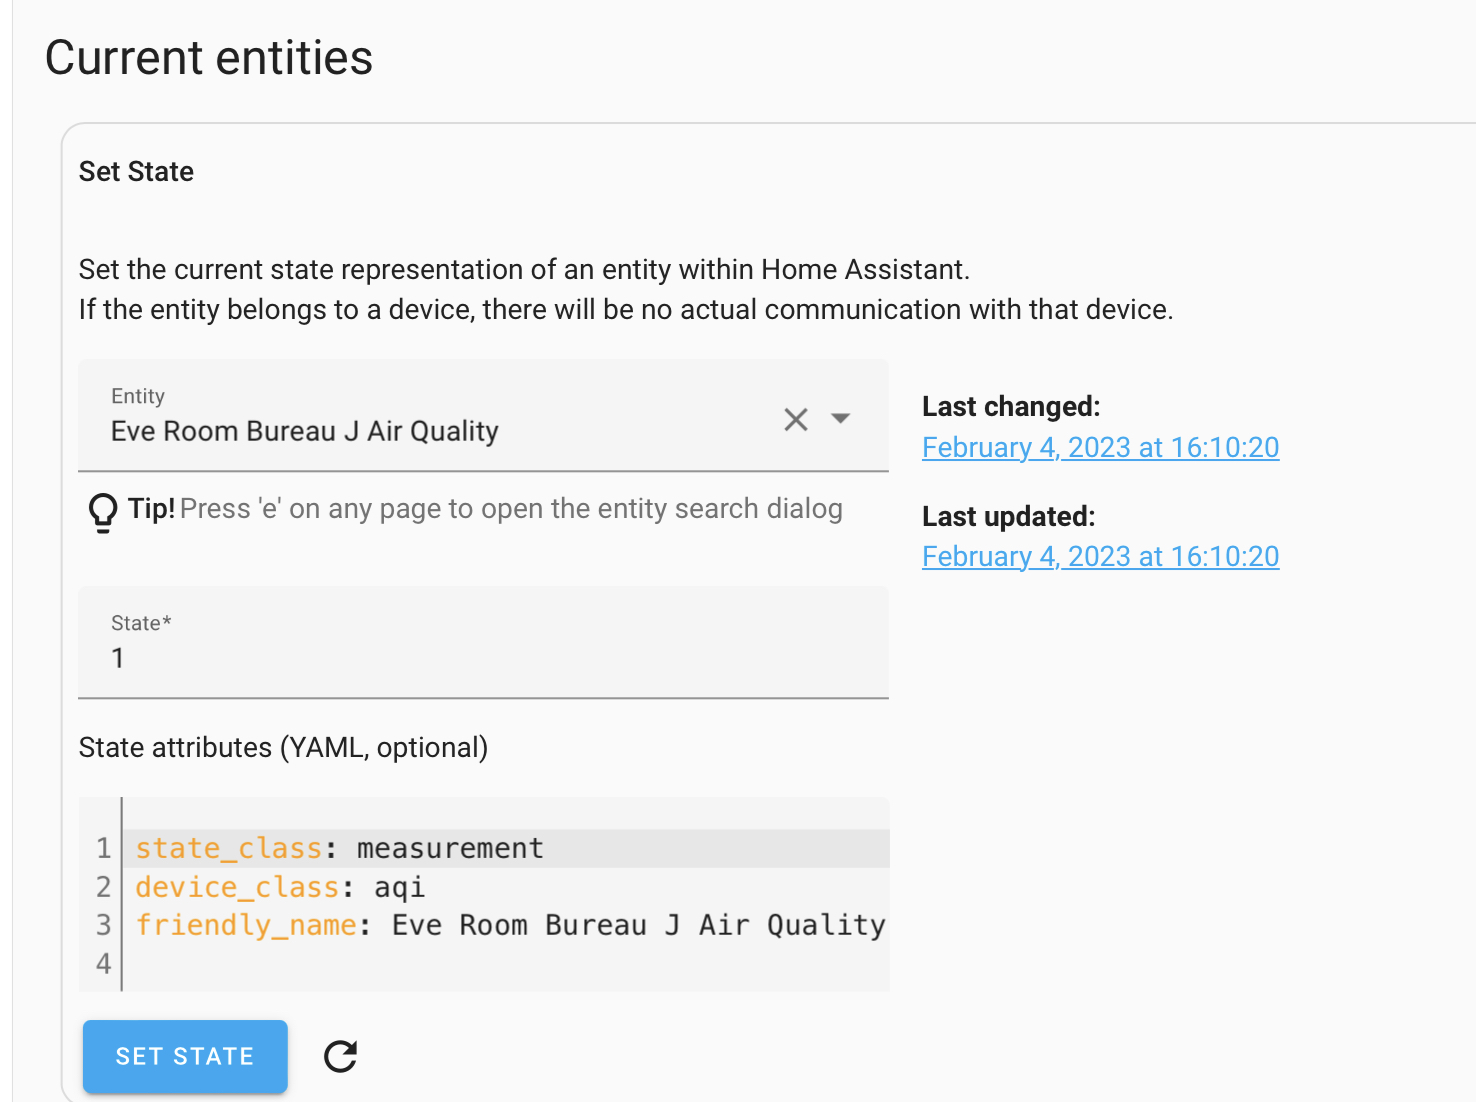Click the state_class measurement value
Viewport: 1476px width, 1102px height.
pyautogui.click(x=449, y=847)
